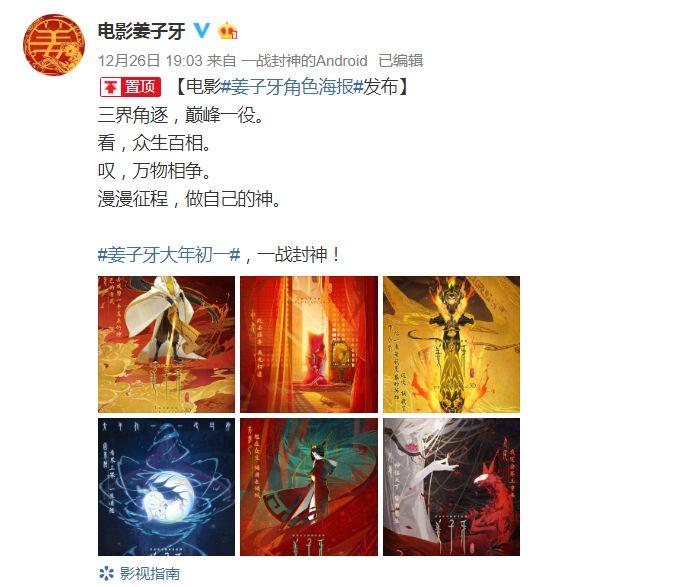Open the blue glowing orb poster
The width and height of the screenshot is (689, 587).
tap(166, 487)
